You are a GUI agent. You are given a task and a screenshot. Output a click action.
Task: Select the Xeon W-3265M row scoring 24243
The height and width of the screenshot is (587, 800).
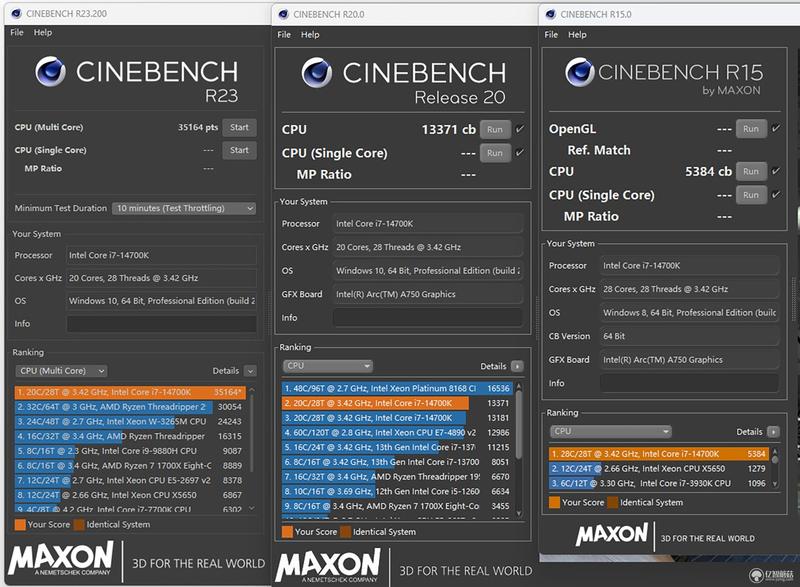[x=130, y=422]
